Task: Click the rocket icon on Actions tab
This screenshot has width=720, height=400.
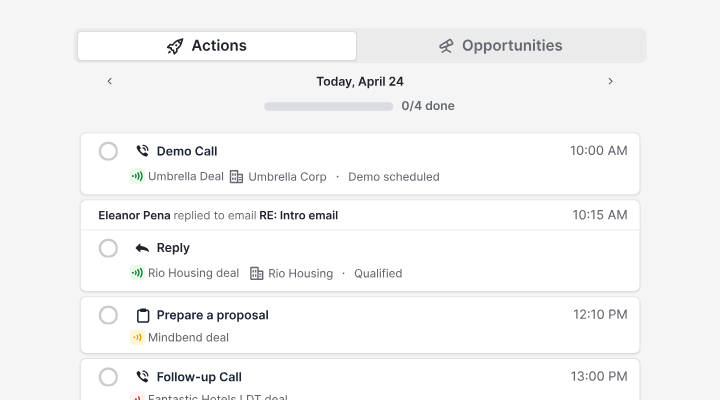Action: point(175,46)
